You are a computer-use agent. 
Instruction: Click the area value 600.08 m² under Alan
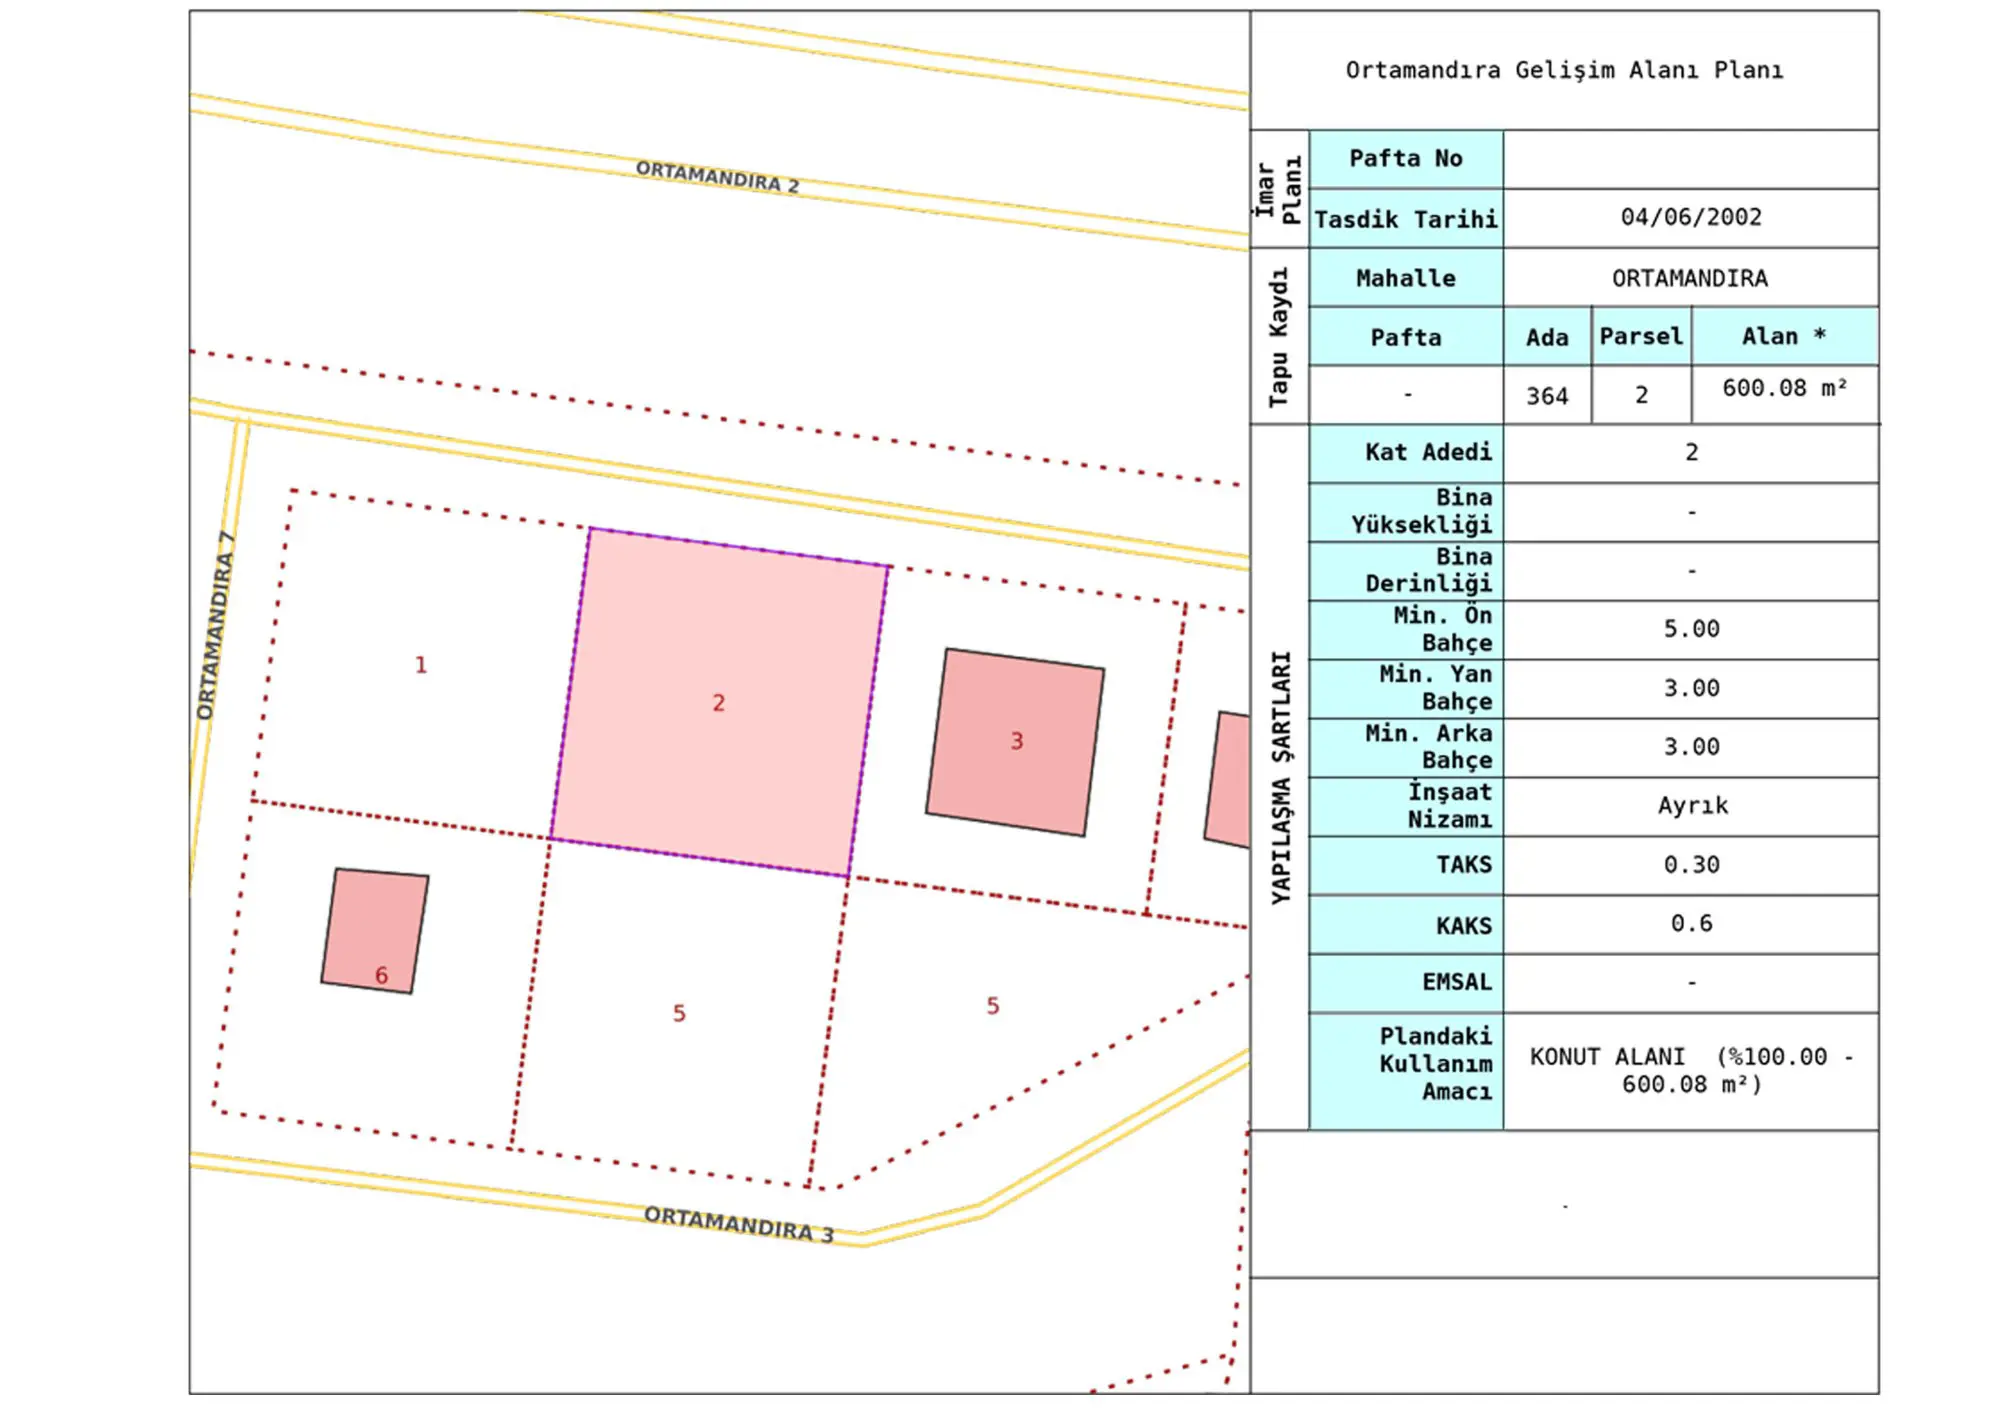1785,388
